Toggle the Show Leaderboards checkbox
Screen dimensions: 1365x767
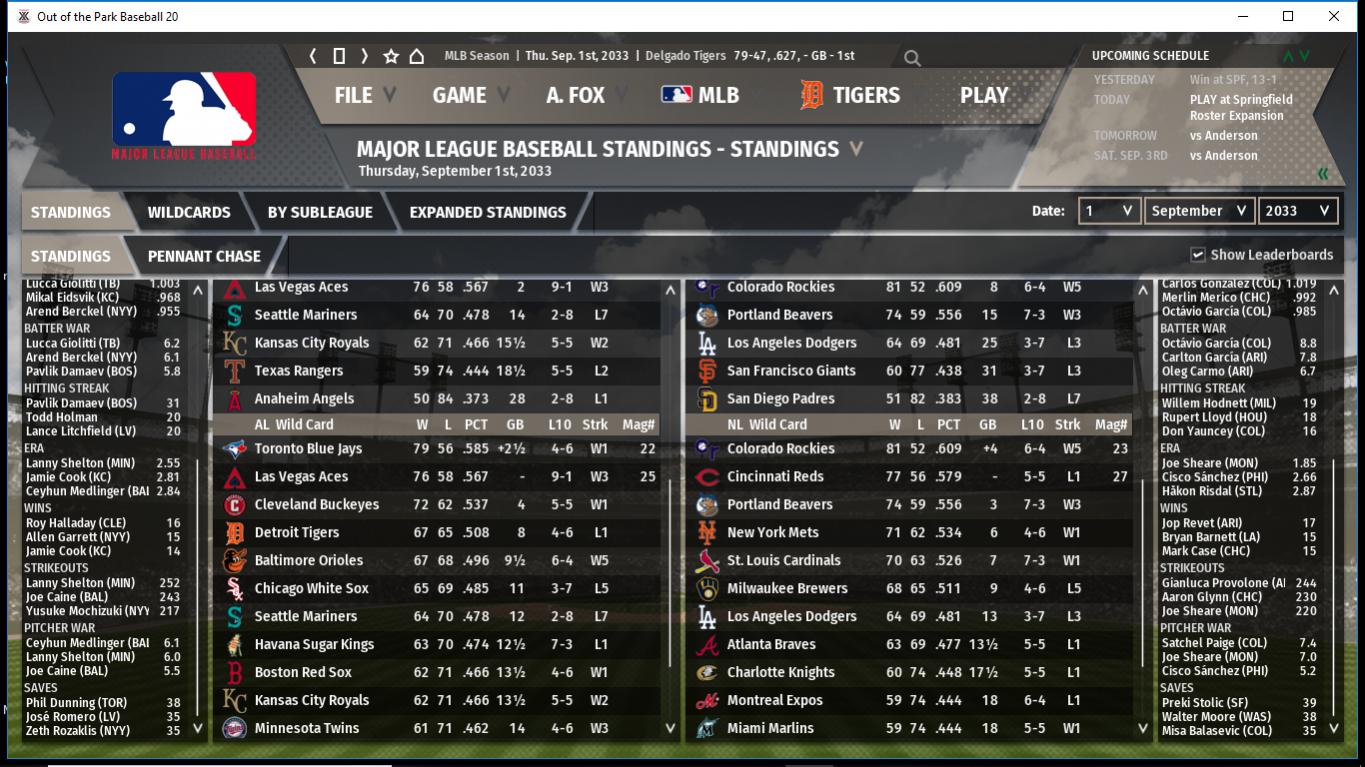pyautogui.click(x=1197, y=255)
